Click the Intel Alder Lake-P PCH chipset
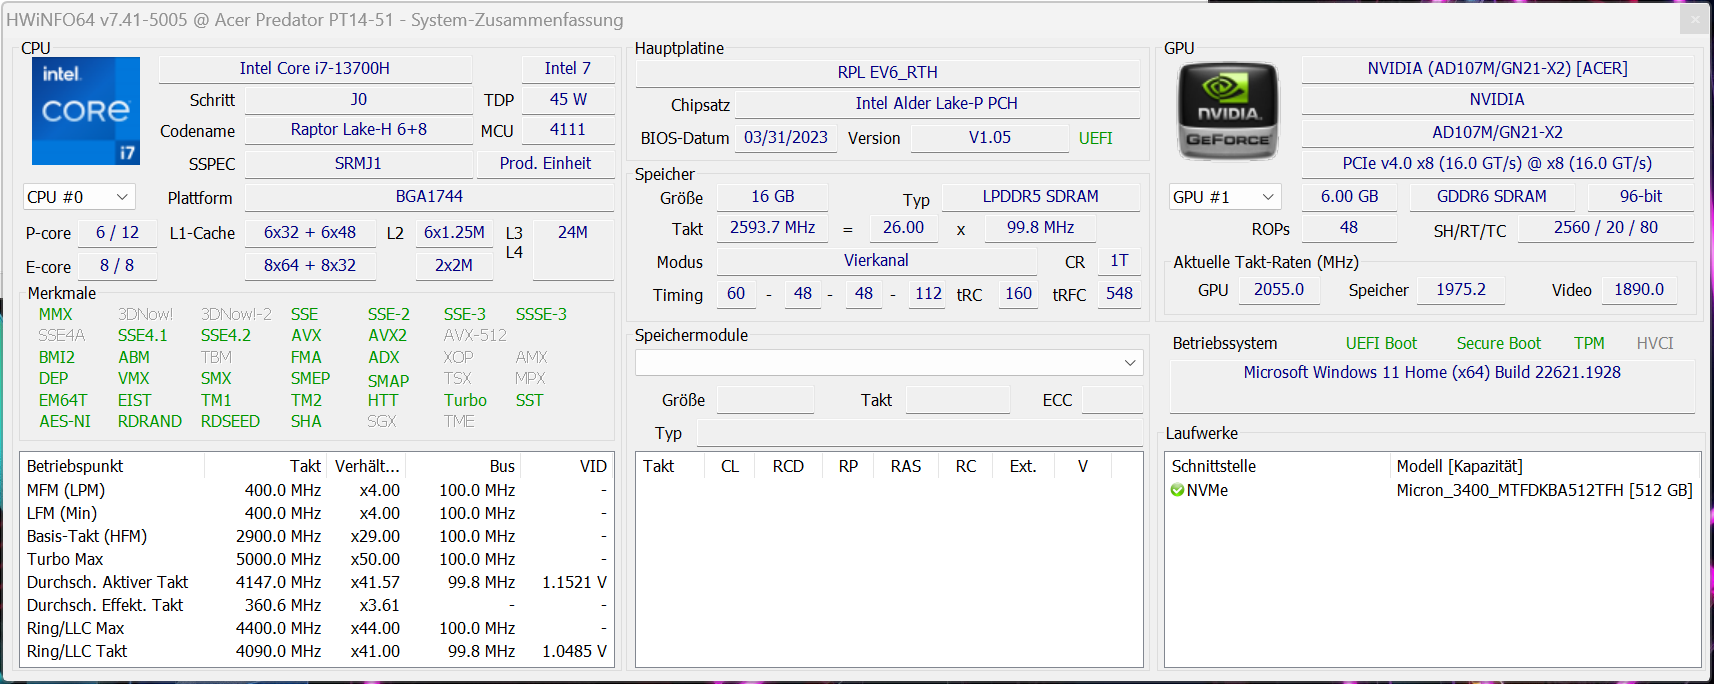The image size is (1714, 684). (x=937, y=103)
